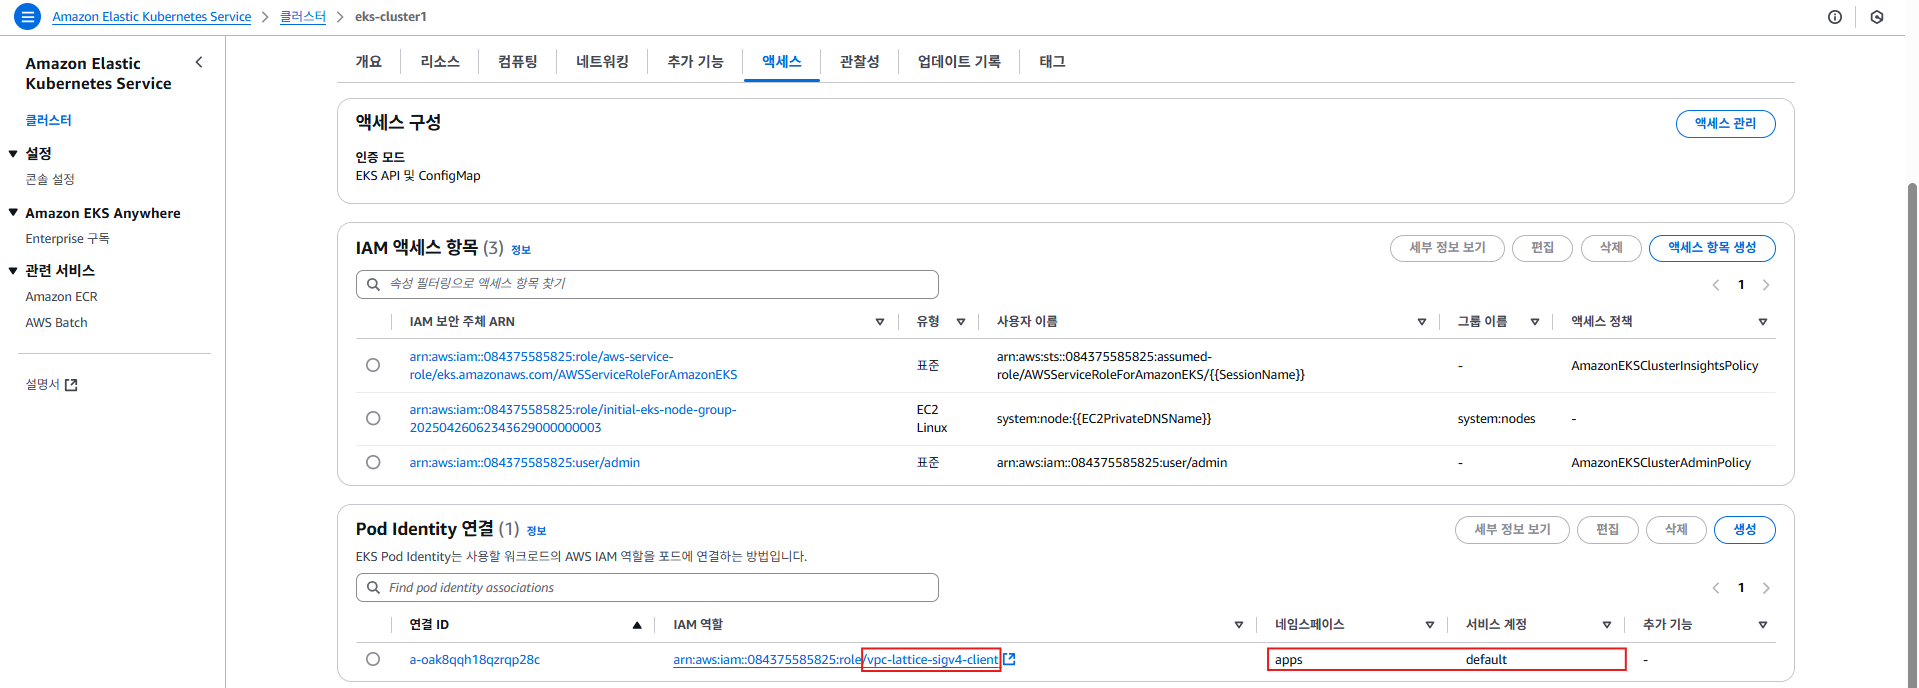1919x688 pixels.
Task: Select the user/admin access entry
Action: [x=373, y=462]
